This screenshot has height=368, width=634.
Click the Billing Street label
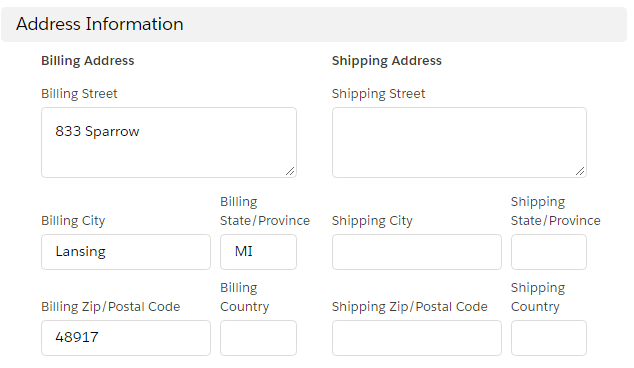(x=79, y=94)
